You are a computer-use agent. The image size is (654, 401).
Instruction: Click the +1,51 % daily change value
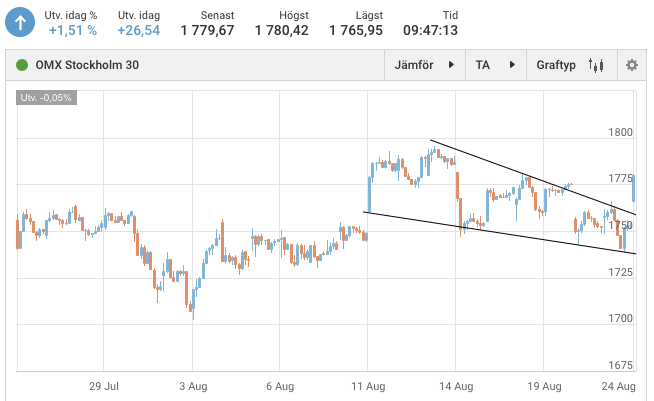click(x=73, y=30)
